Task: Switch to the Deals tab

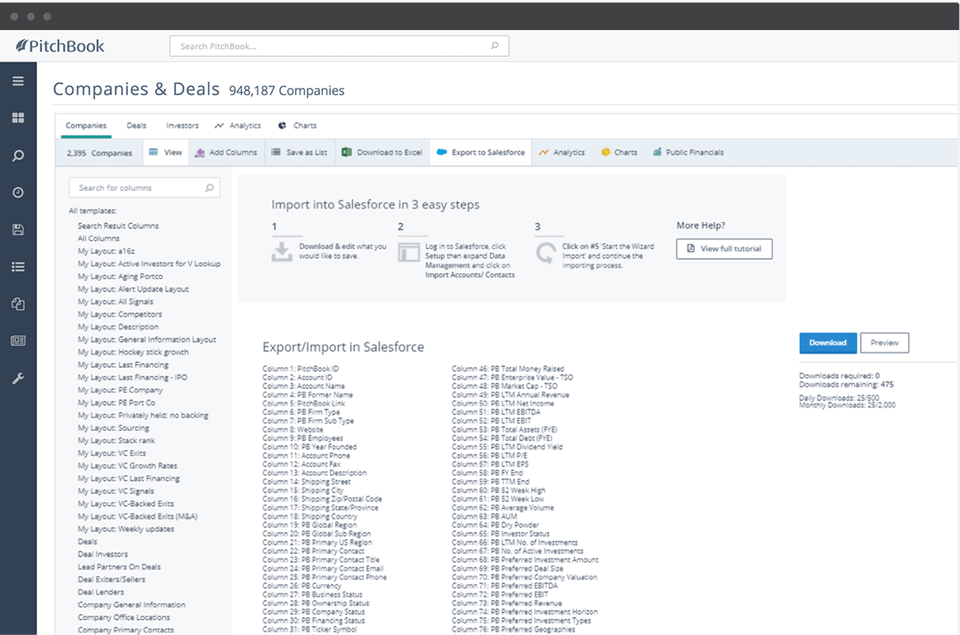Action: pyautogui.click(x=136, y=126)
